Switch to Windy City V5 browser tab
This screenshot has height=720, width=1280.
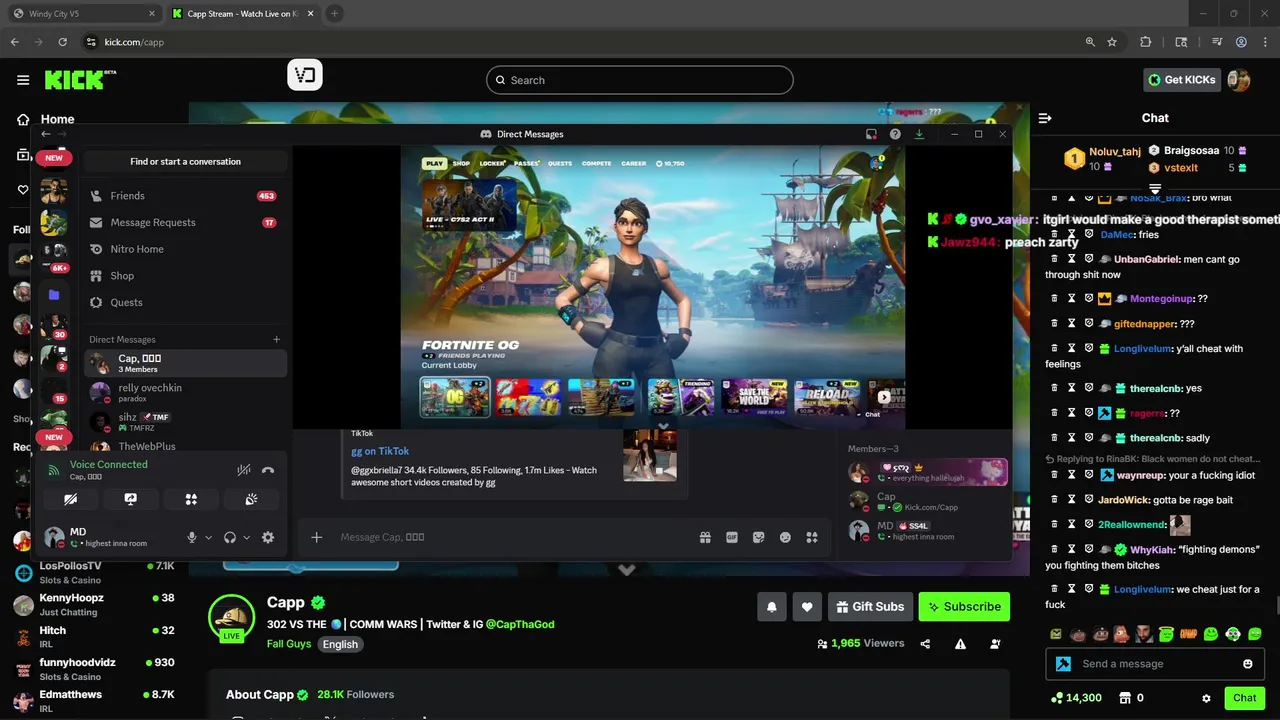83,14
